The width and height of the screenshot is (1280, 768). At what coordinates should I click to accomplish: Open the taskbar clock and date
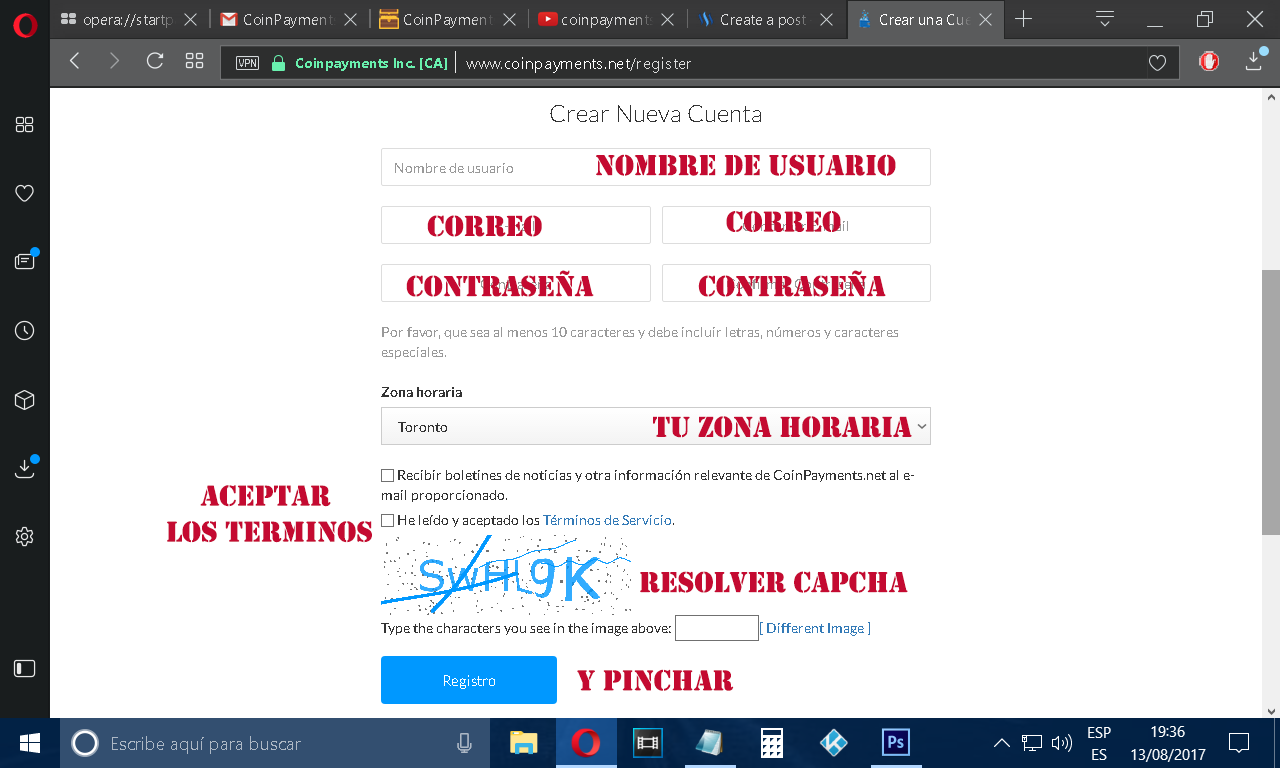pos(1168,743)
